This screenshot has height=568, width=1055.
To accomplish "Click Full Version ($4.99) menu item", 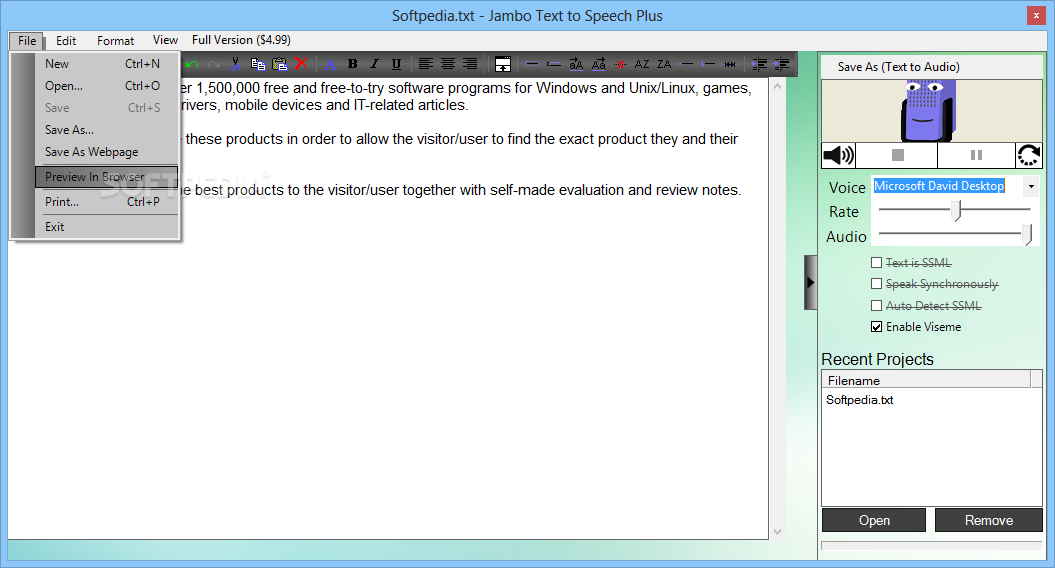I will (241, 40).
